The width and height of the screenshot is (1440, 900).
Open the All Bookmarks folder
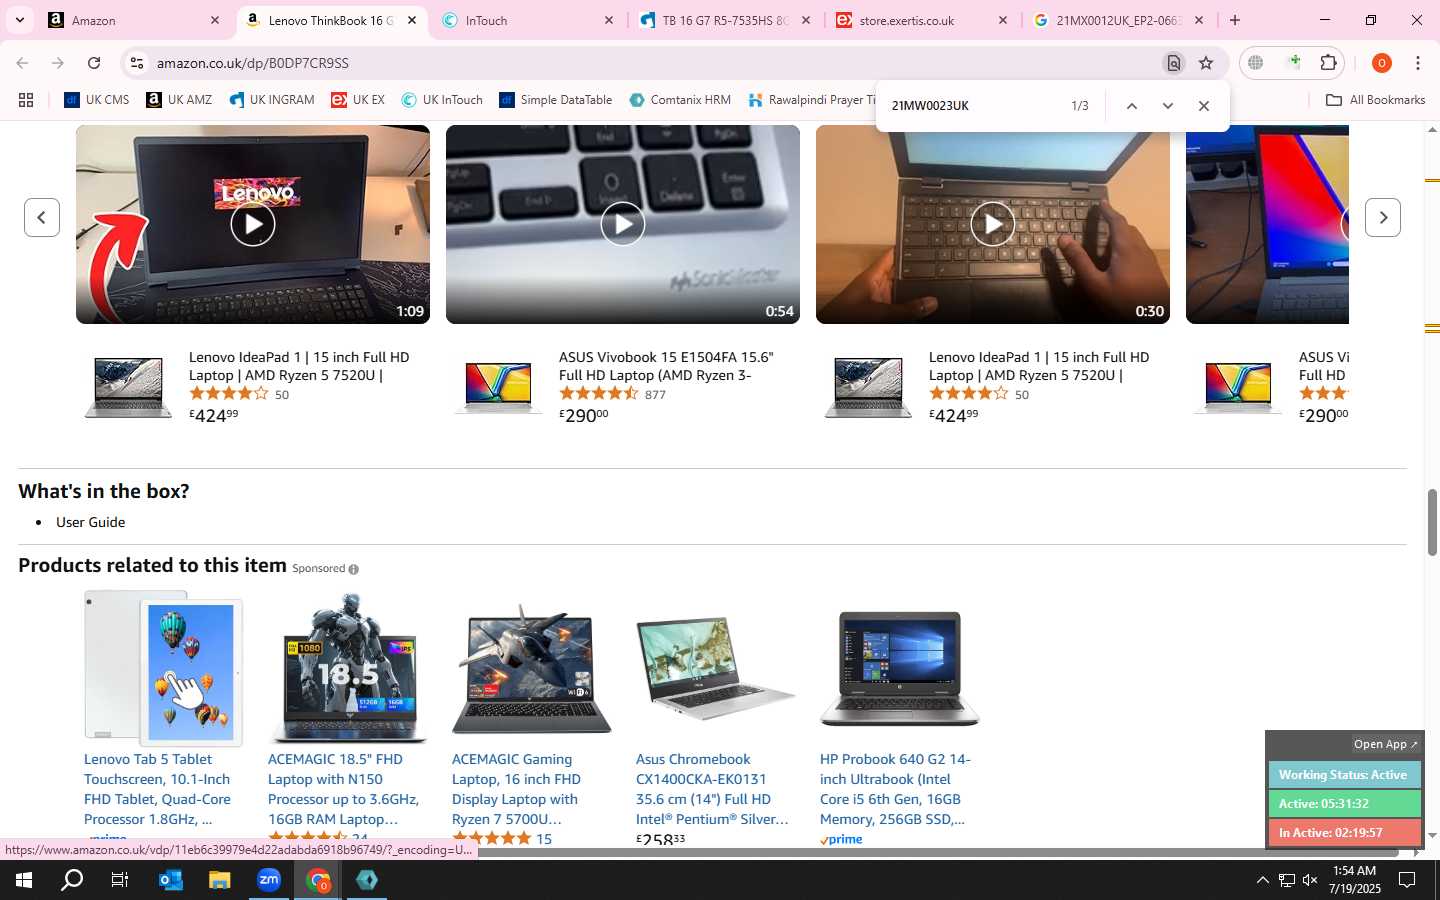(1375, 100)
